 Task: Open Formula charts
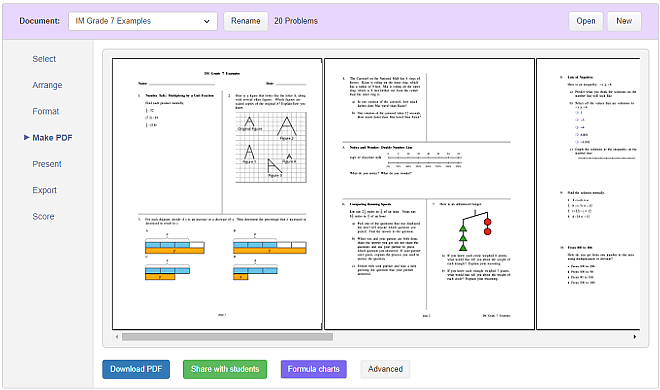(314, 369)
